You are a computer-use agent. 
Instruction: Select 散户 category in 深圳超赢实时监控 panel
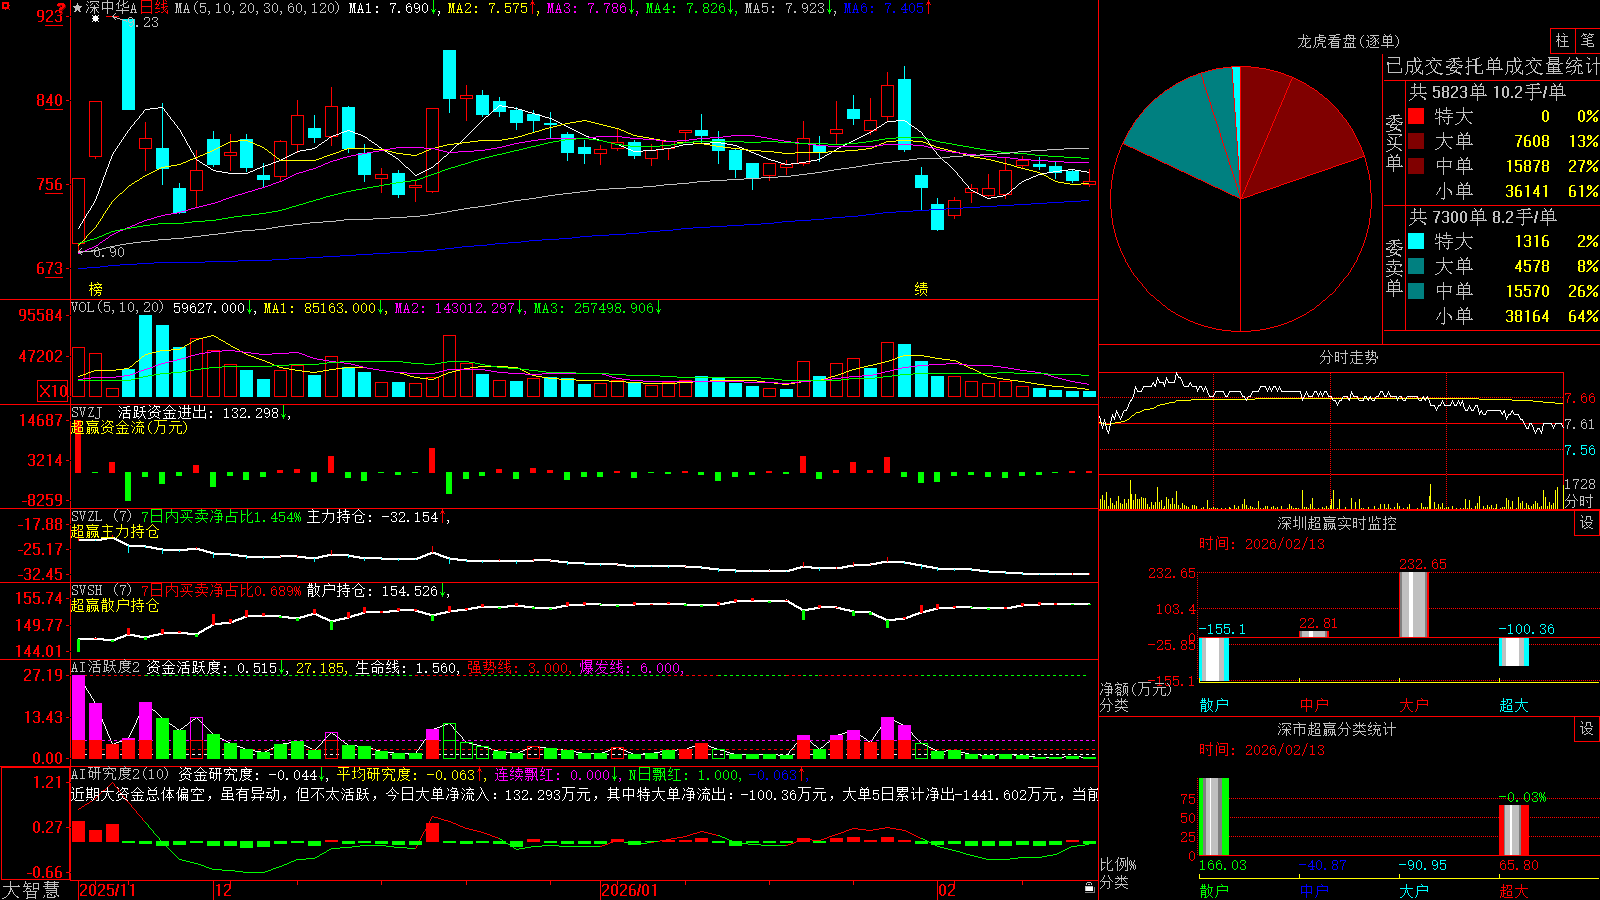tap(1214, 705)
